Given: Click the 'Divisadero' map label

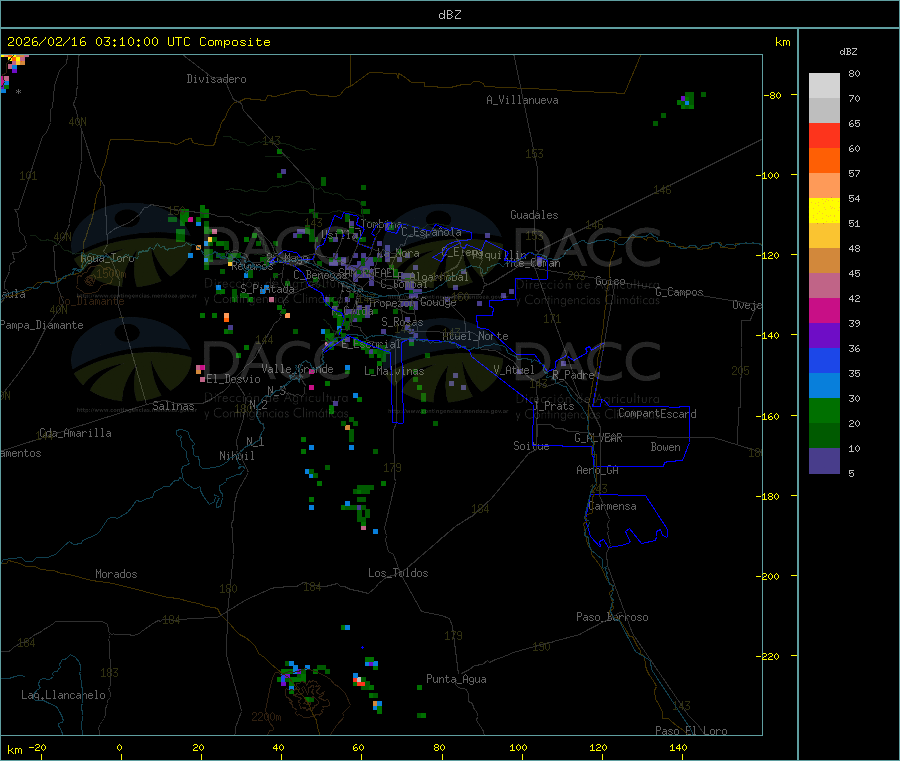Looking at the screenshot, I should pos(216,79).
